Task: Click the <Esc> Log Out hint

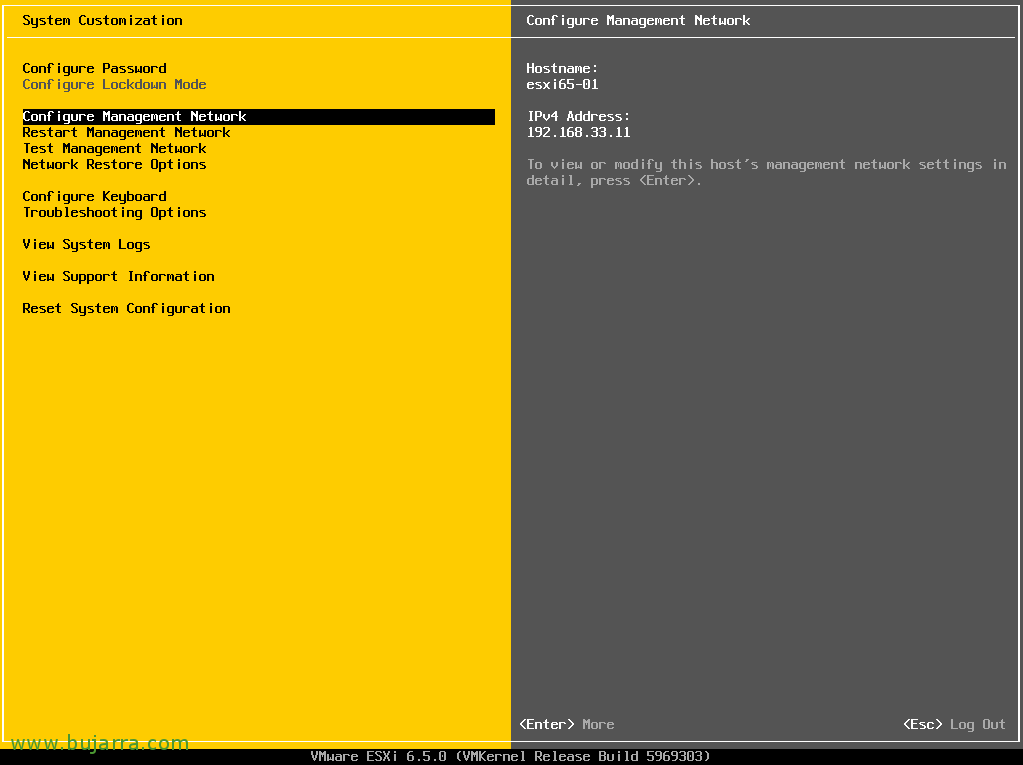Action: point(954,725)
